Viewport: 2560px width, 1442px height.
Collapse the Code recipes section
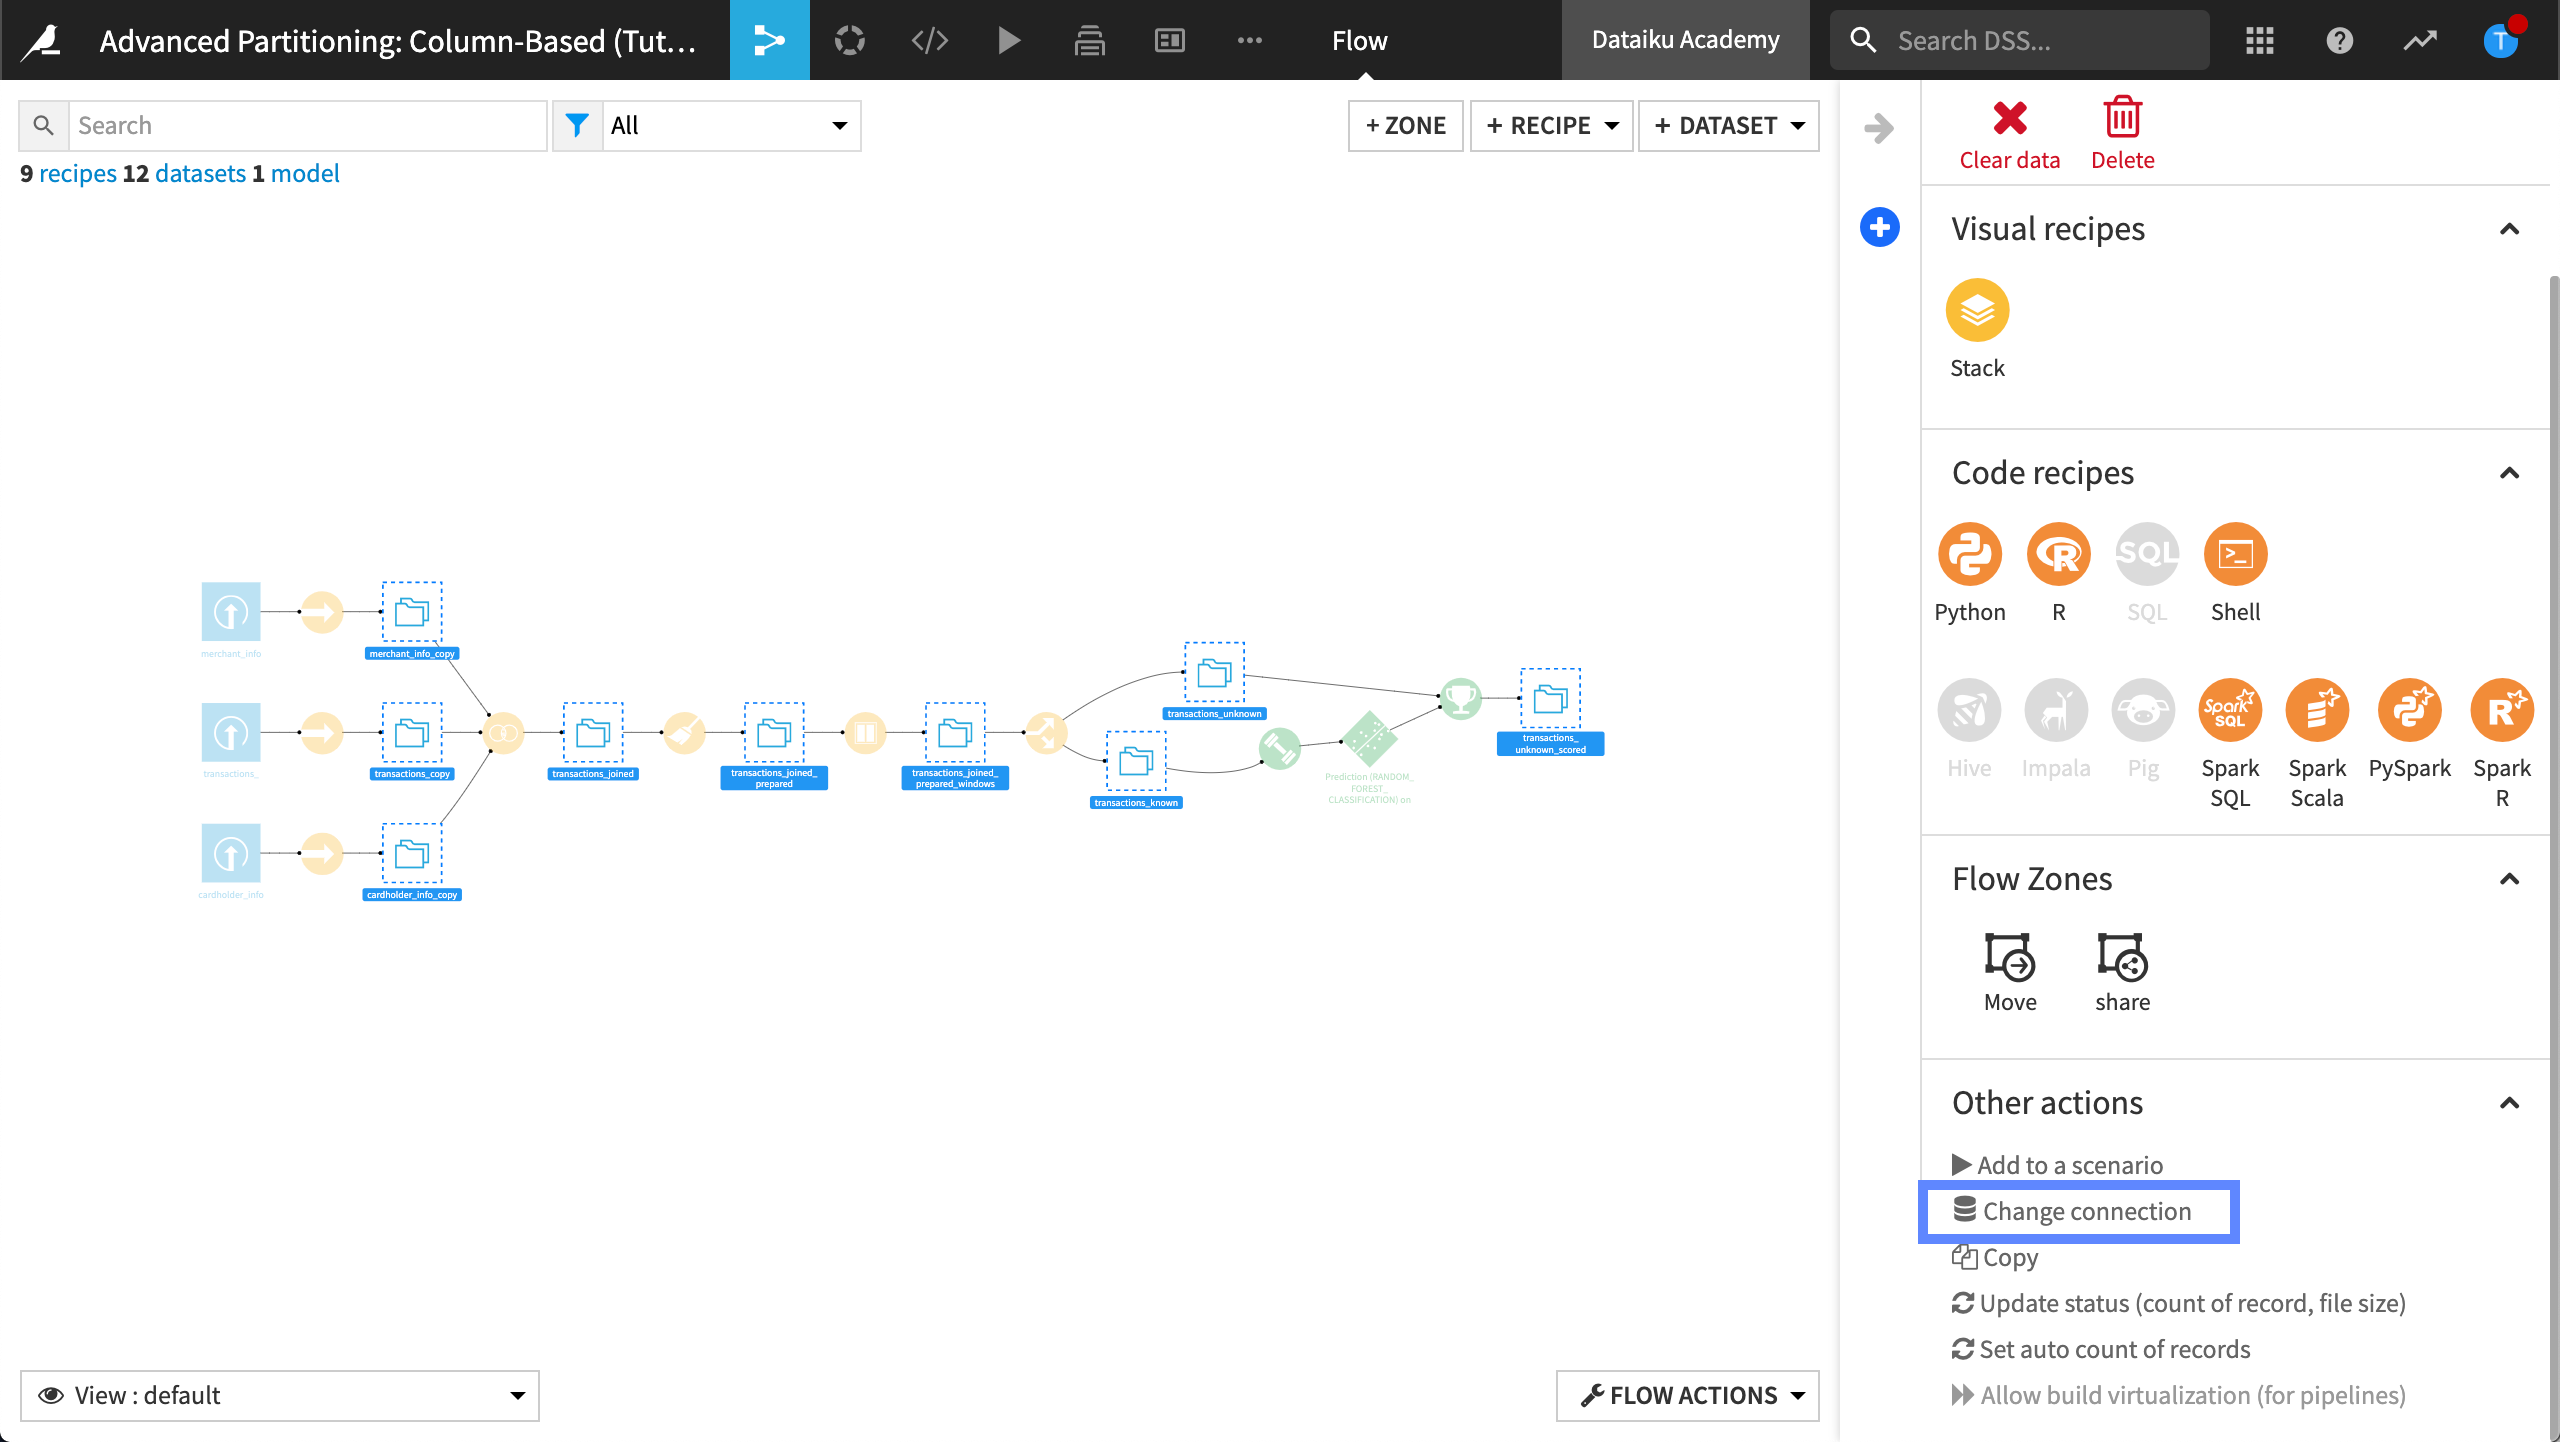(x=2508, y=473)
